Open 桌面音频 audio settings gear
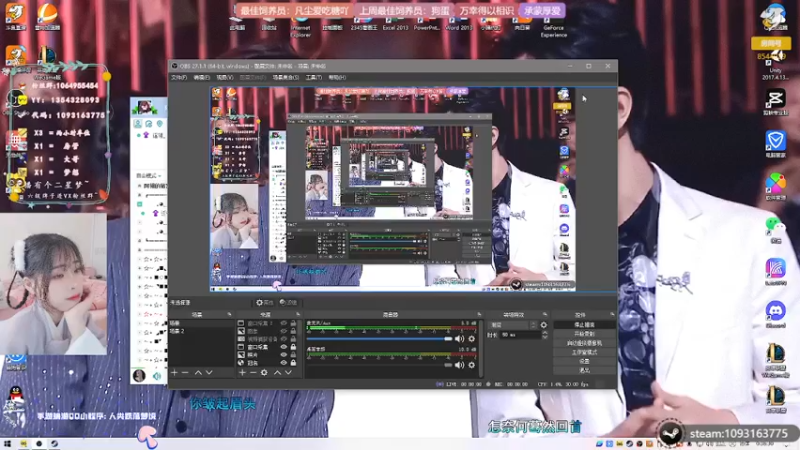The image size is (800, 450). click(x=471, y=365)
